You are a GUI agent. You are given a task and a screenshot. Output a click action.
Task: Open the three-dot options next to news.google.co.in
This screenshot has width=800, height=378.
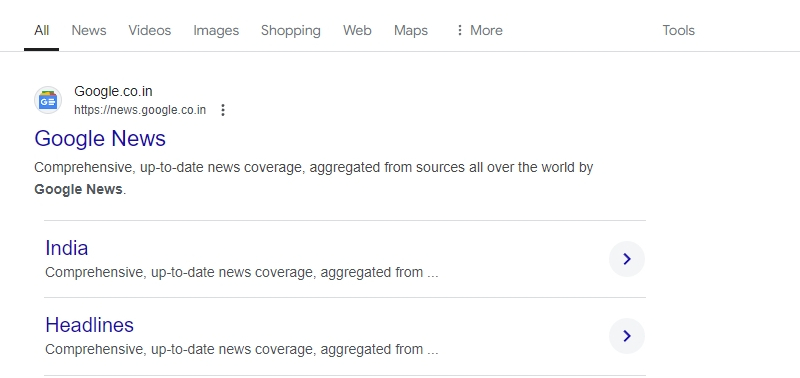click(222, 110)
